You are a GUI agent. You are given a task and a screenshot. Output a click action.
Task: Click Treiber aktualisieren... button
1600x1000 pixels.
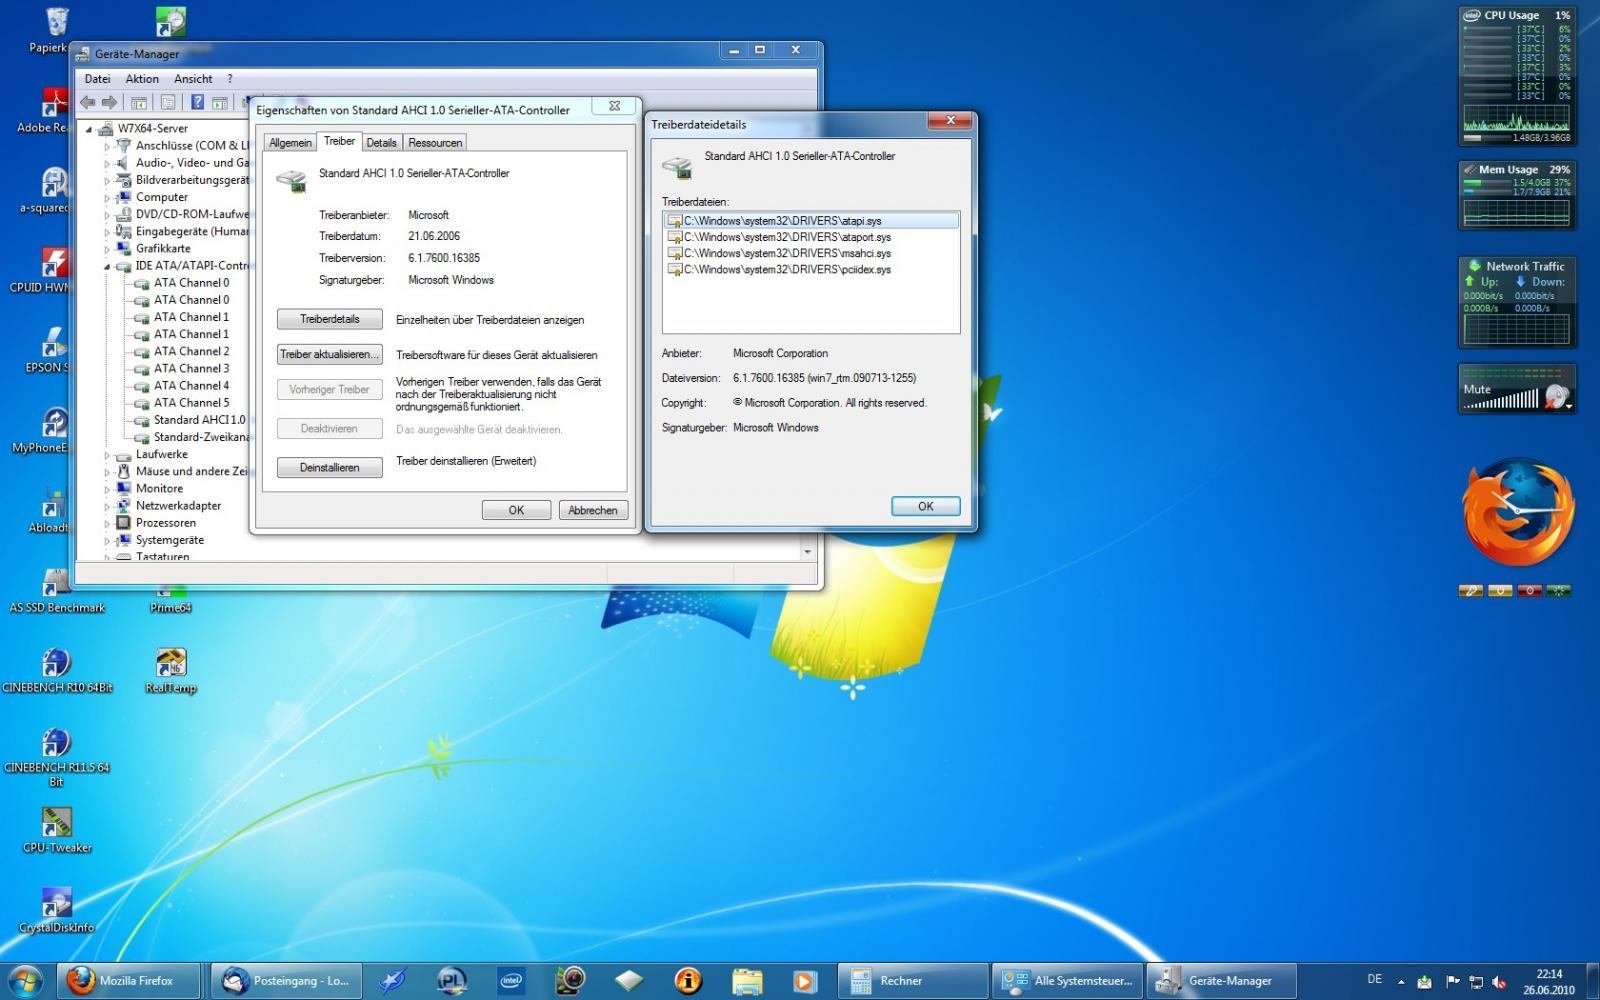click(x=329, y=354)
